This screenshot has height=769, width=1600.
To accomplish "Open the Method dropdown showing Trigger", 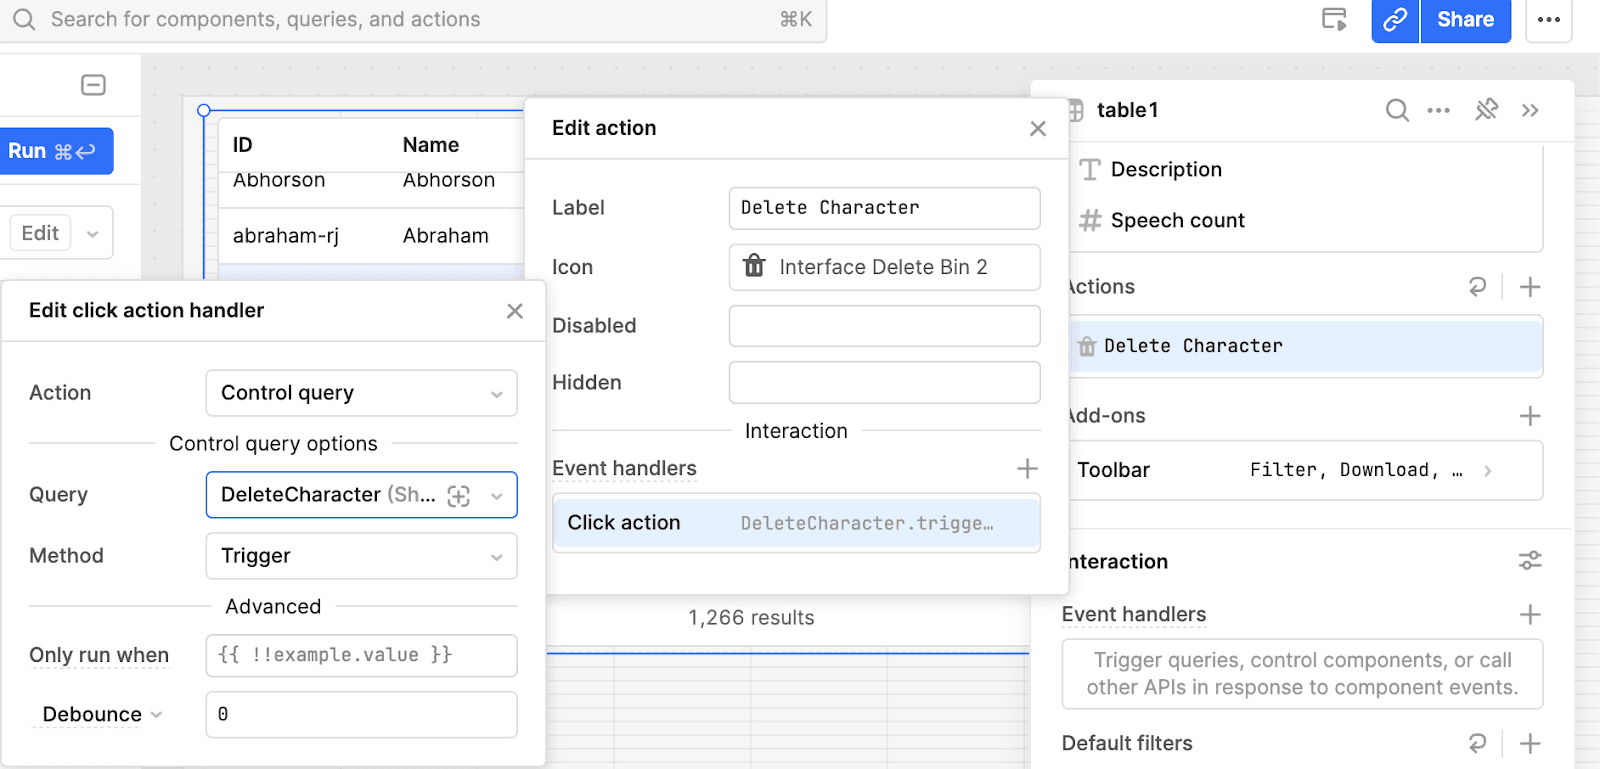I will [x=361, y=556].
